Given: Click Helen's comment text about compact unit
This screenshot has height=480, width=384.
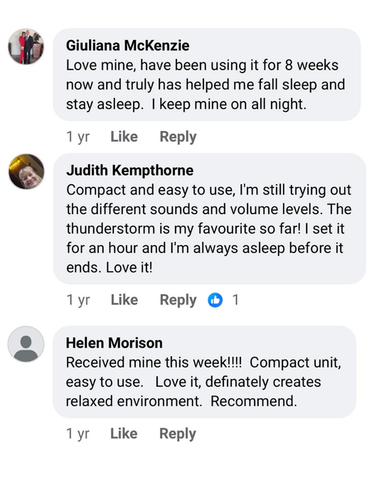Looking at the screenshot, I should point(203,382).
